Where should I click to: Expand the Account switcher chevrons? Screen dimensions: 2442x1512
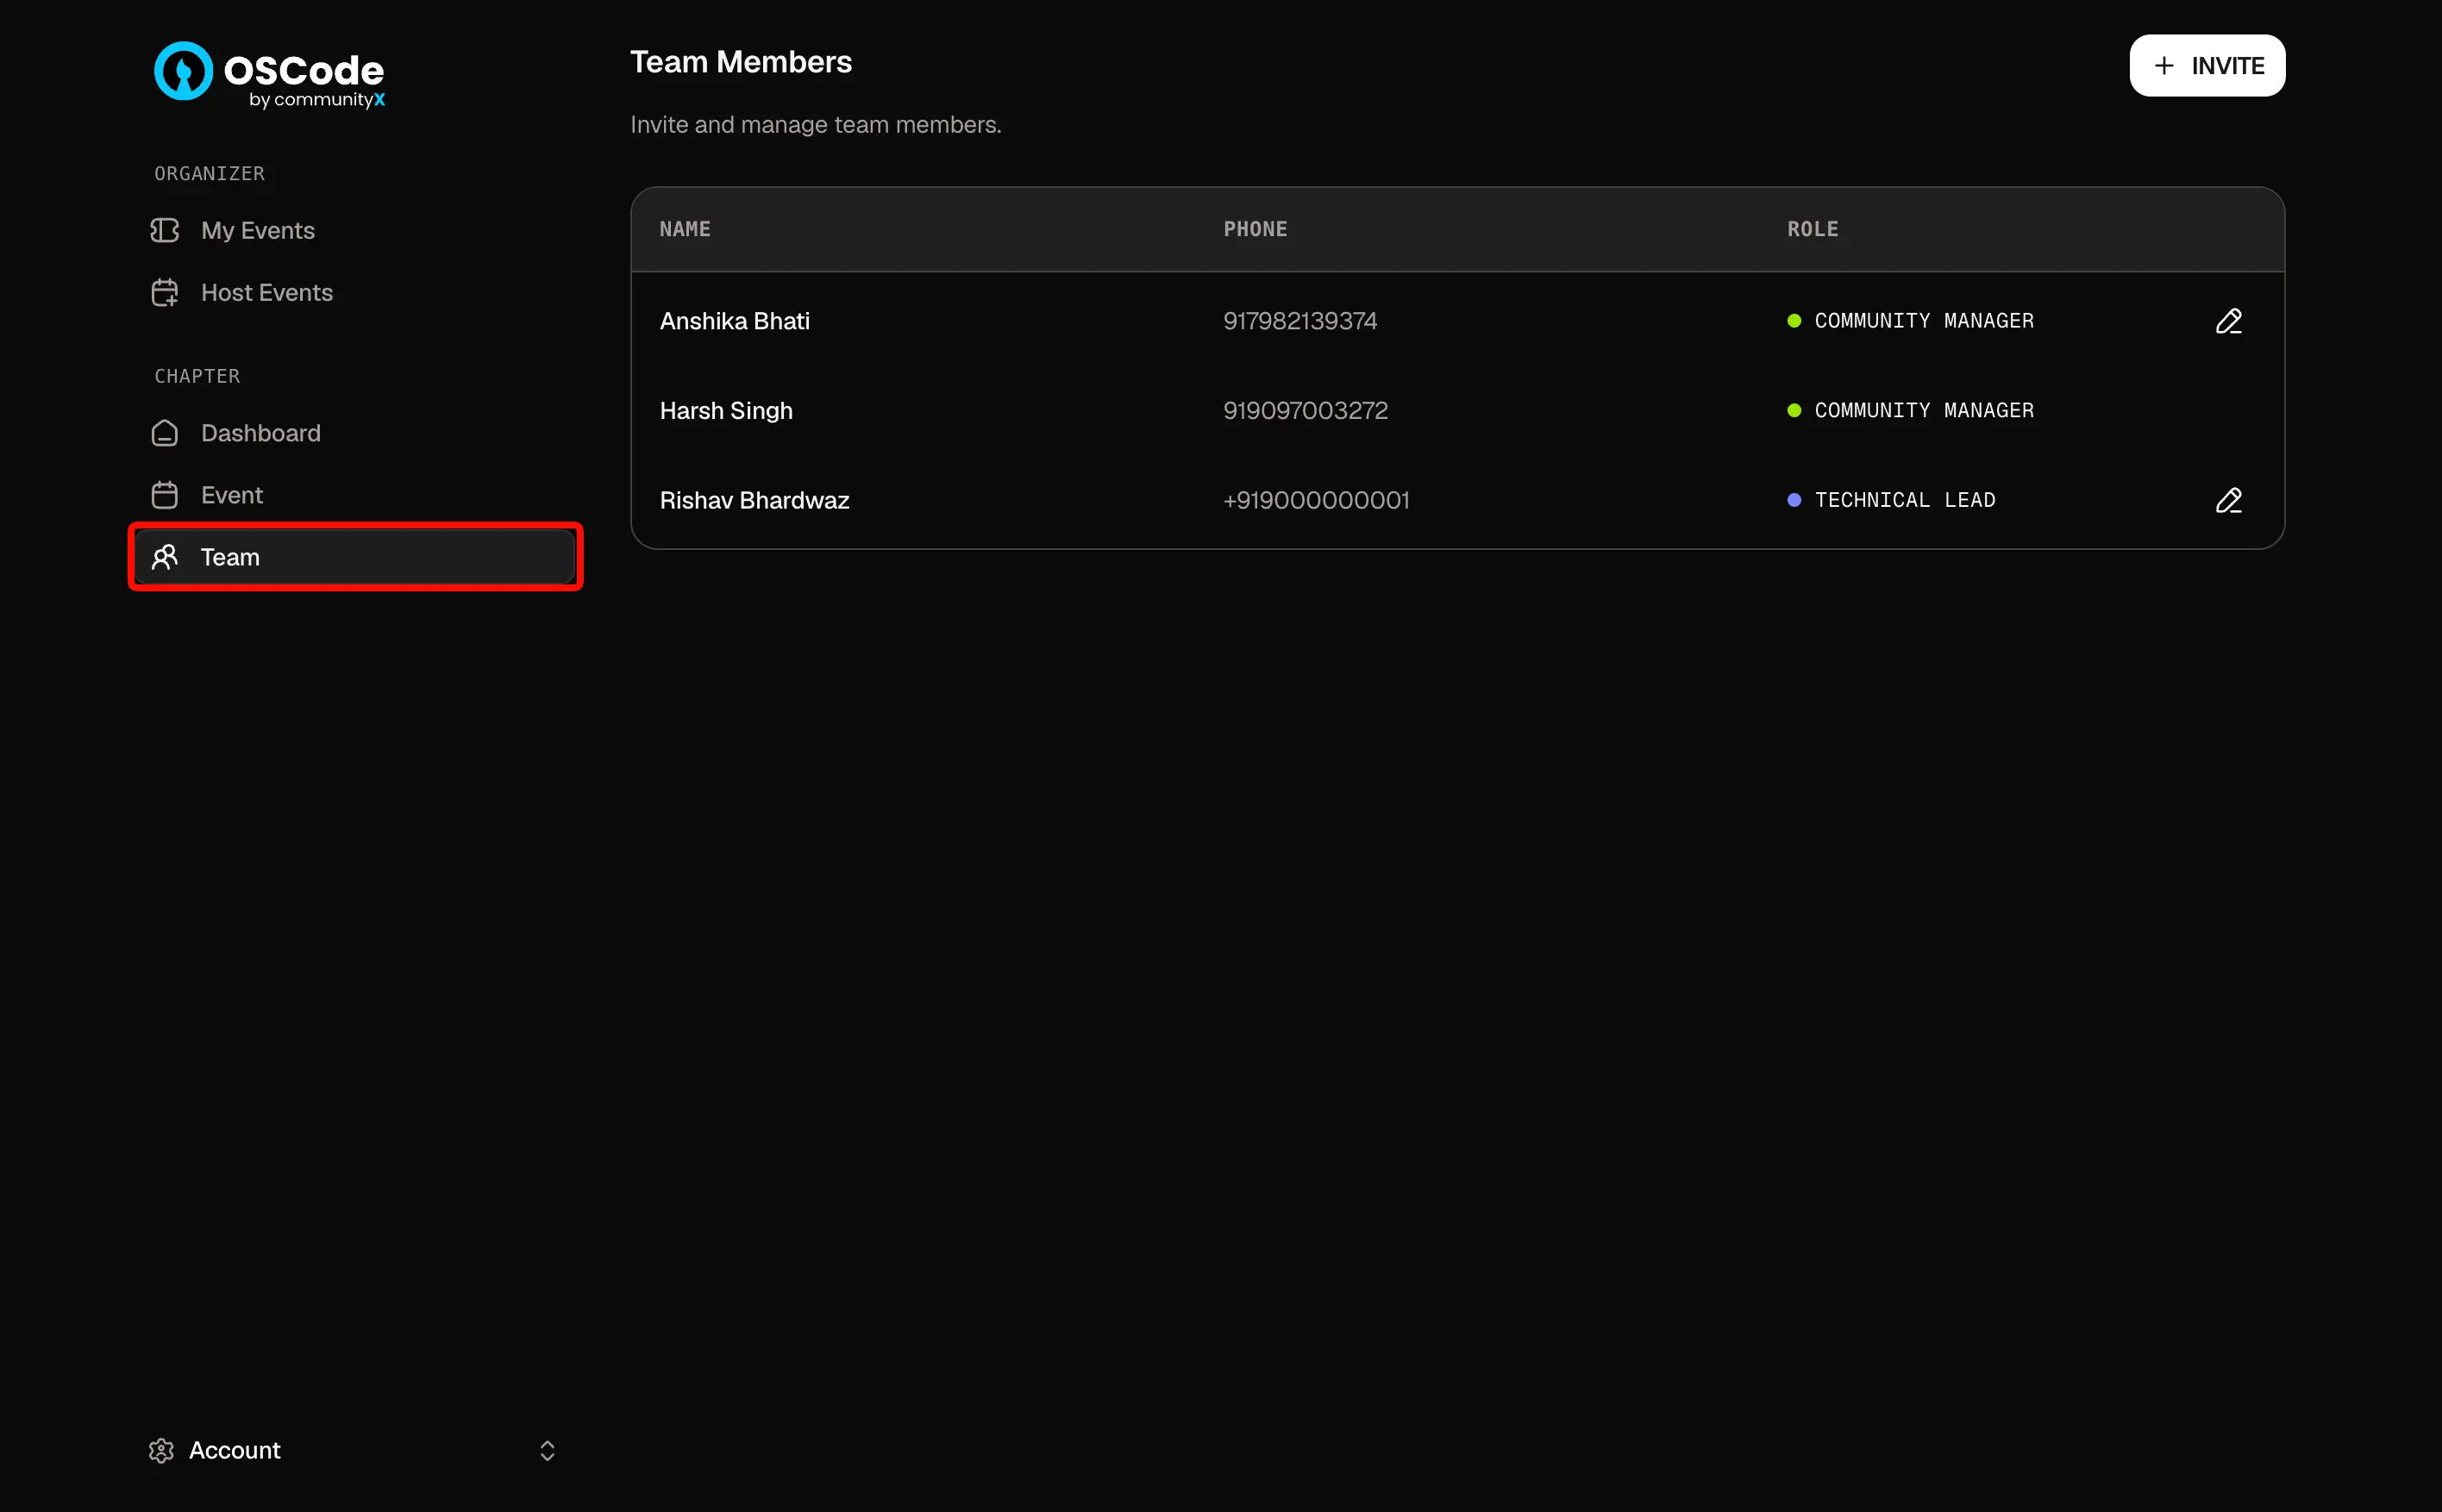[x=547, y=1450]
